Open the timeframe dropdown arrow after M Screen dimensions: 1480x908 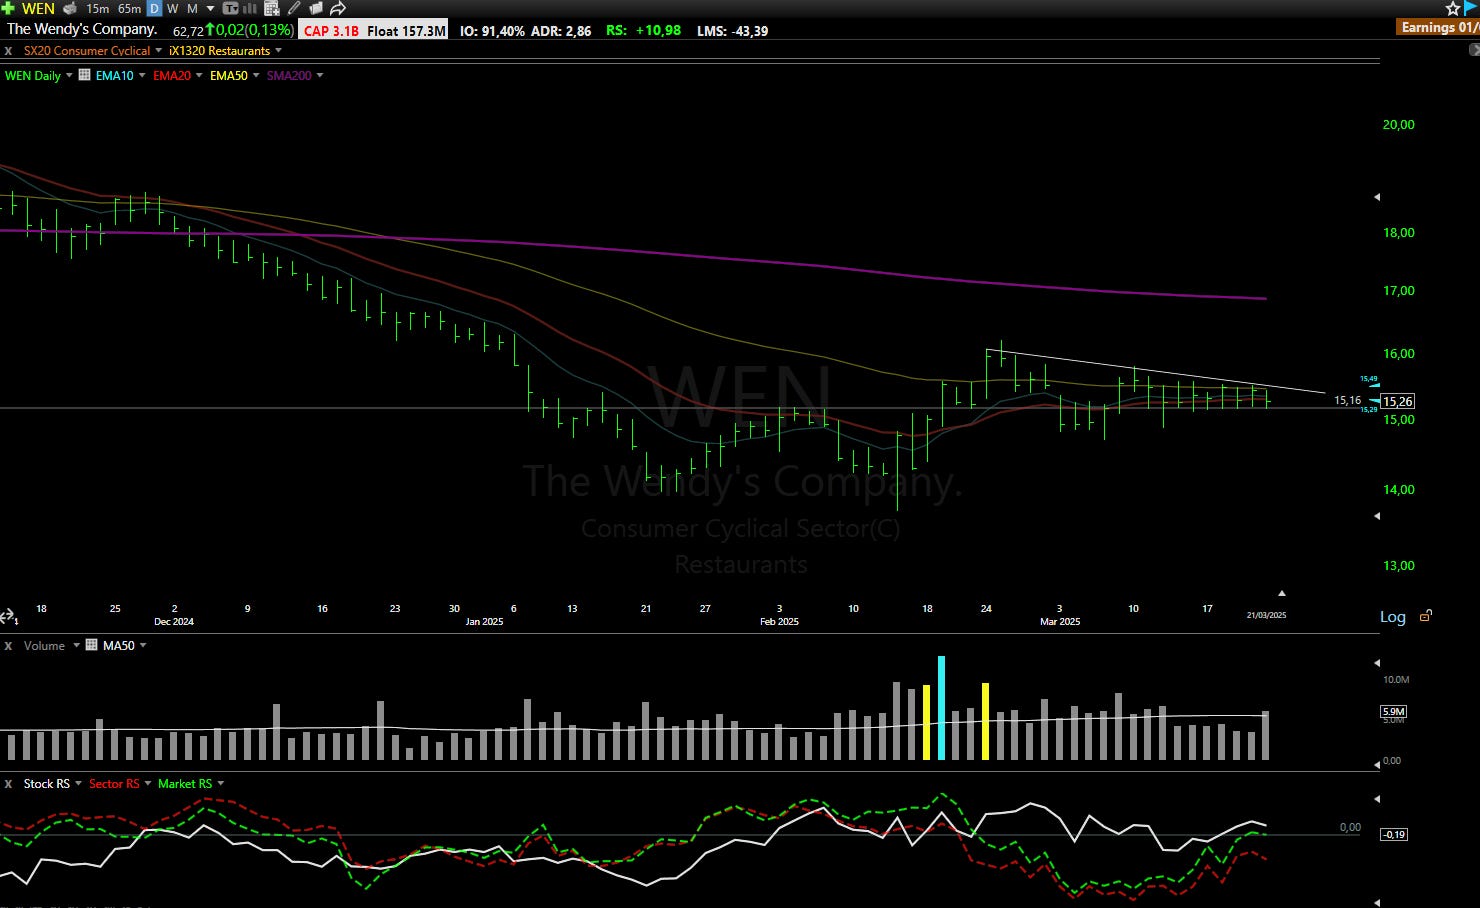tap(210, 9)
